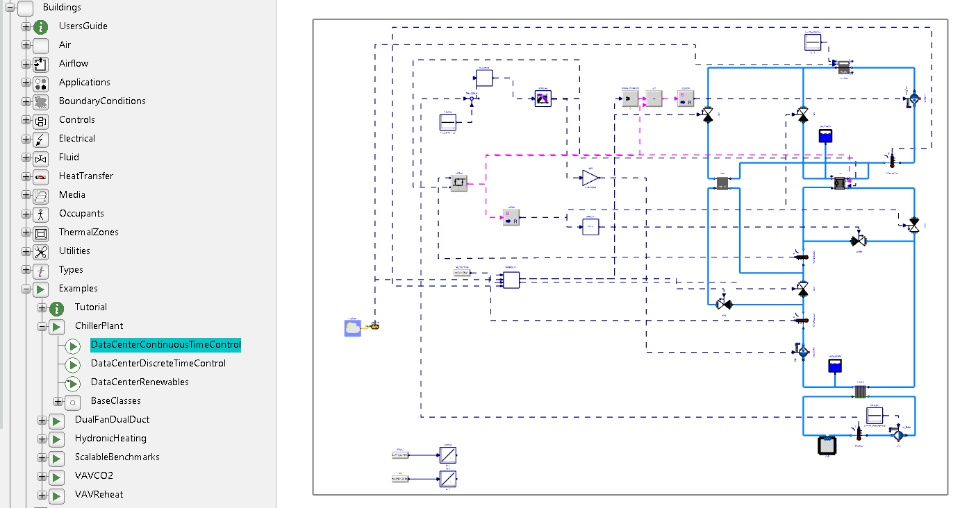Screen dimensions: 960x508
Task: Click the Fluid package icon
Action: (x=40, y=158)
